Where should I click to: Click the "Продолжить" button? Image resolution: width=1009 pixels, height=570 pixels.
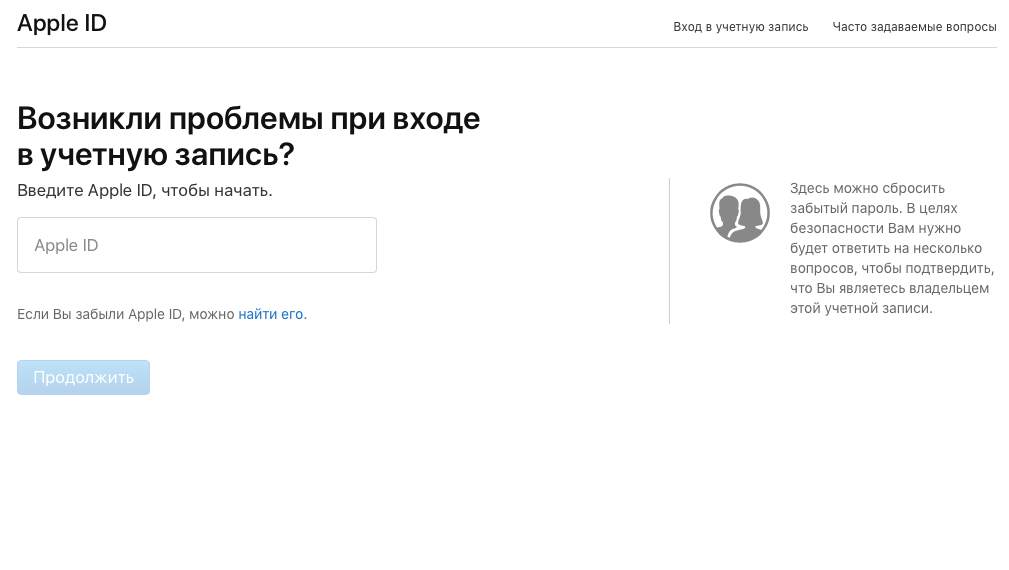[84, 378]
